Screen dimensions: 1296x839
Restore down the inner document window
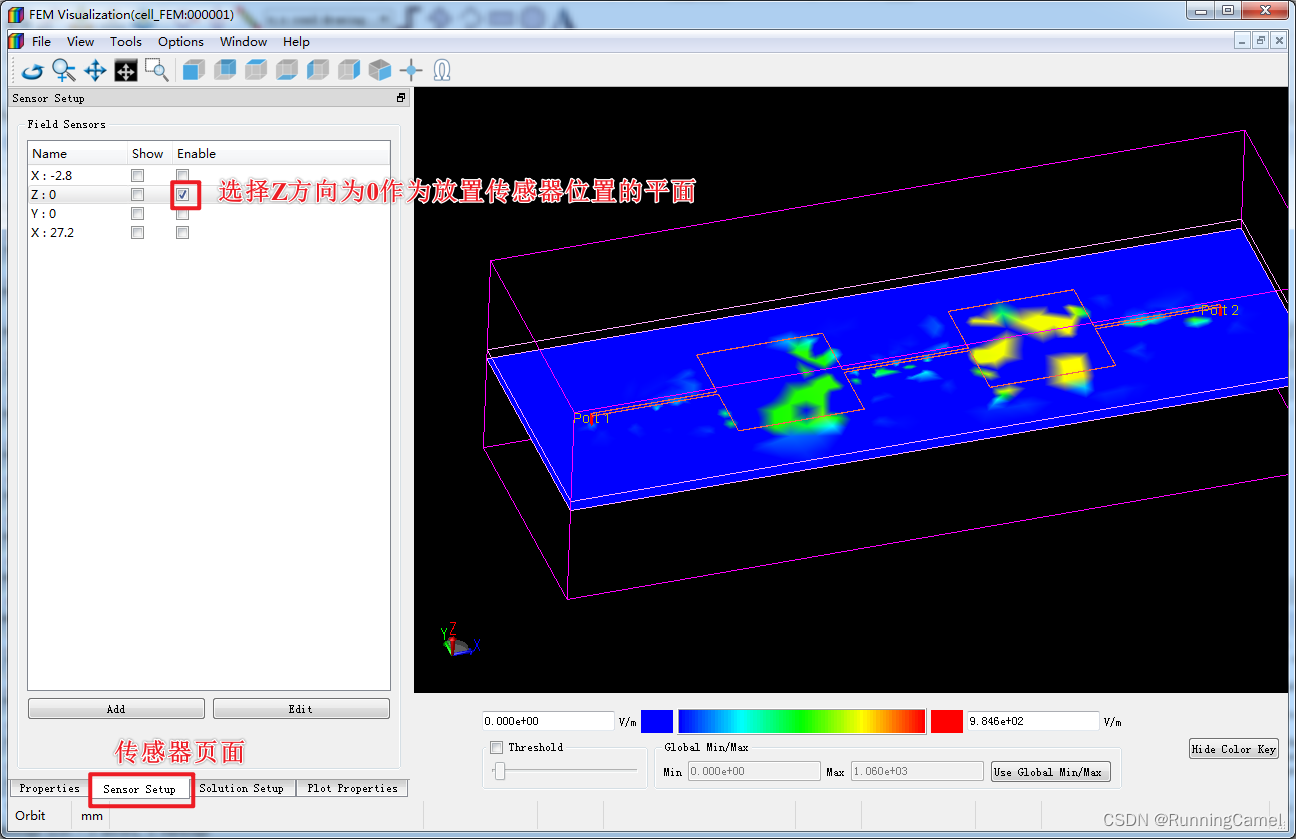[x=1261, y=41]
